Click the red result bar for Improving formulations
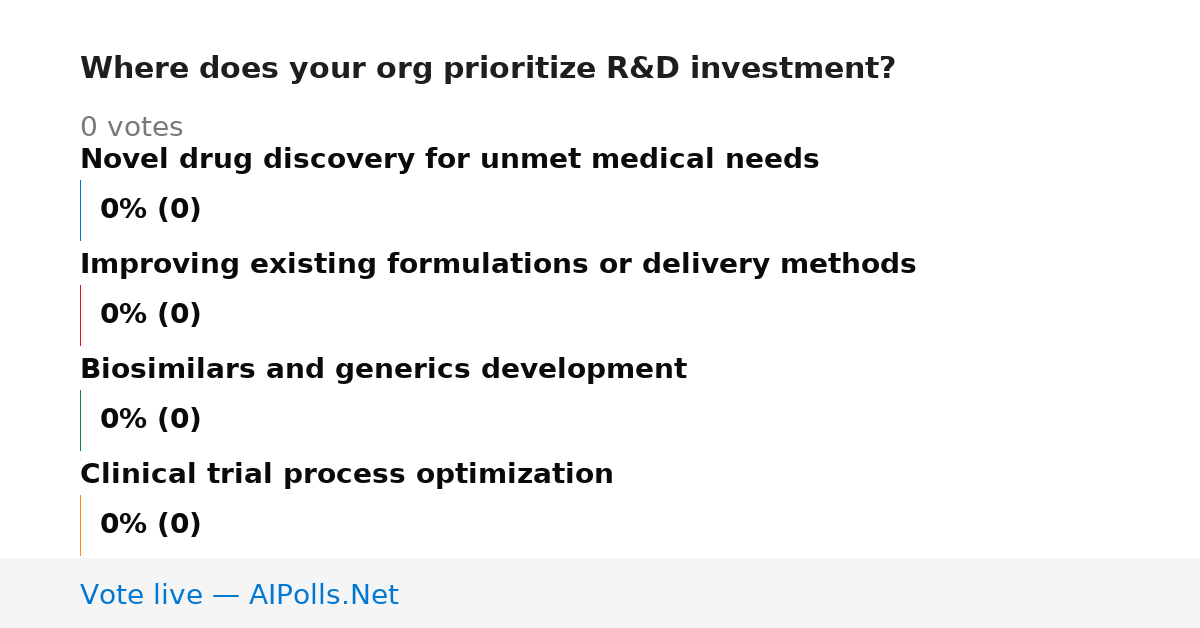 pyautogui.click(x=80, y=315)
